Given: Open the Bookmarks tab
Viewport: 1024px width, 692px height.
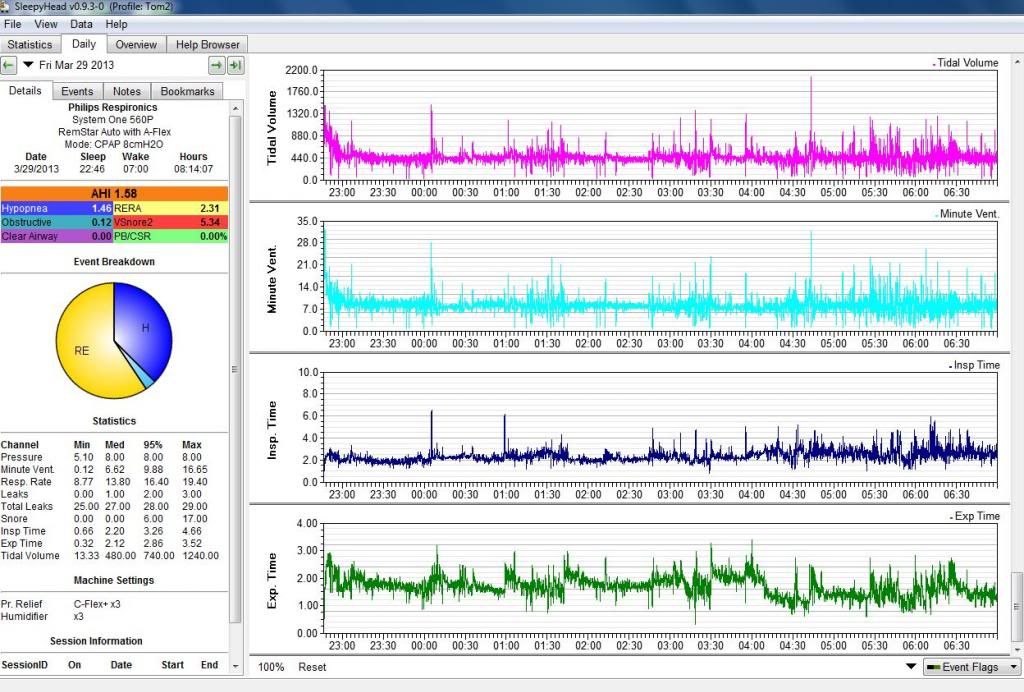Looking at the screenshot, I should tap(187, 91).
